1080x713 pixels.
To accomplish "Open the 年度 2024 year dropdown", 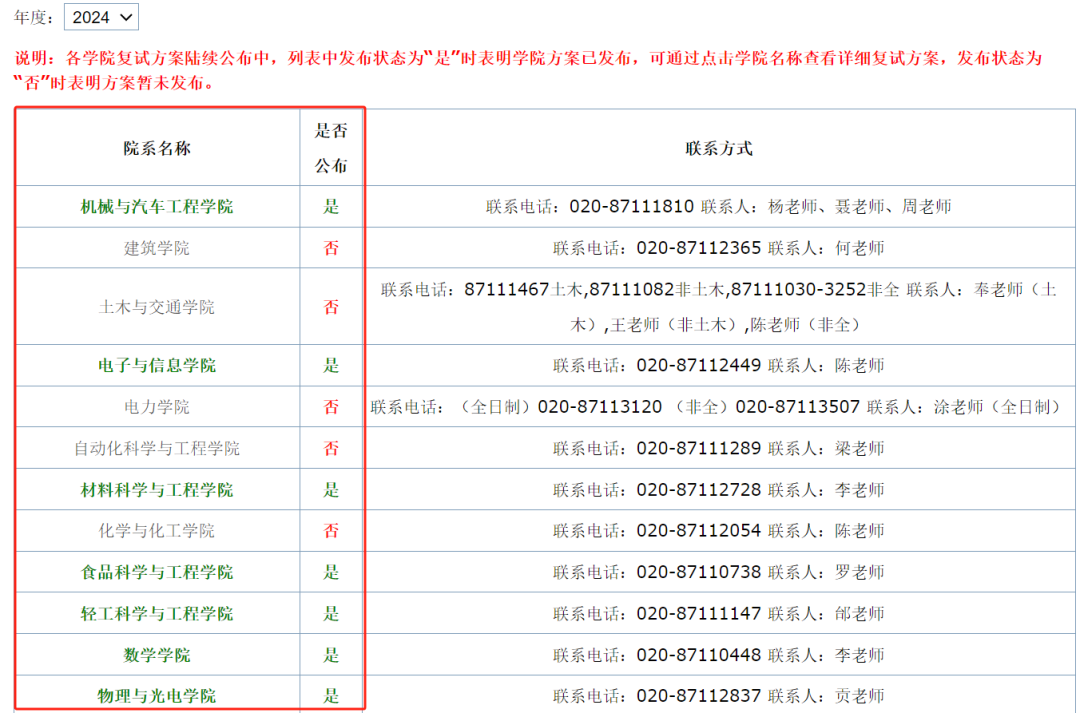I will point(101,17).
